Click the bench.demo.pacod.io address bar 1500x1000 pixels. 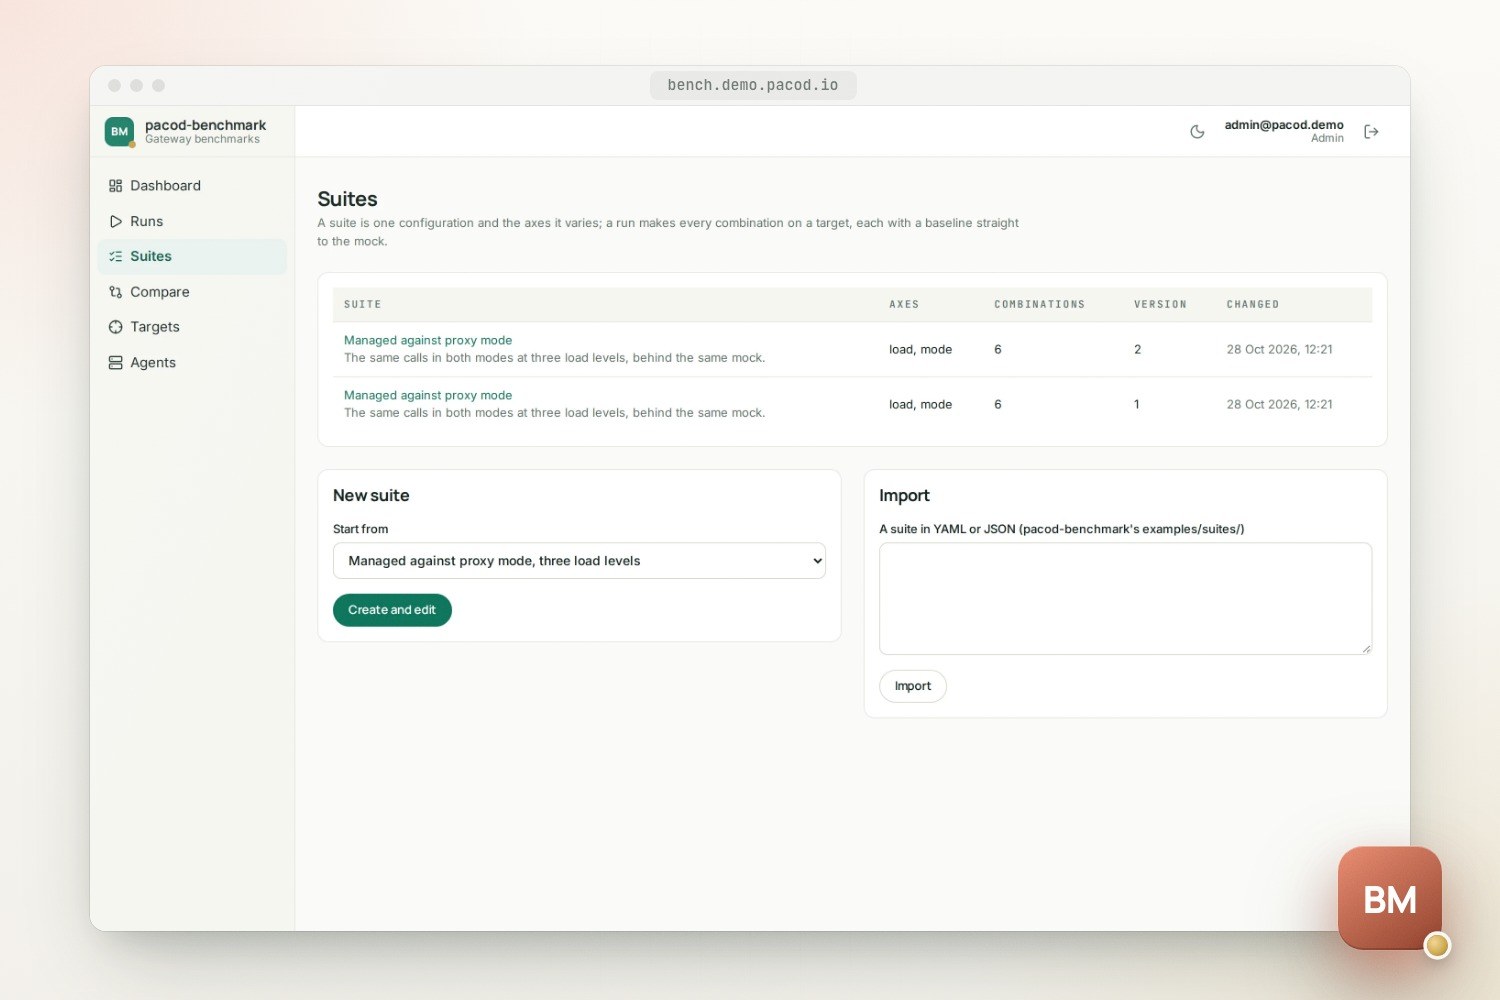tap(753, 85)
